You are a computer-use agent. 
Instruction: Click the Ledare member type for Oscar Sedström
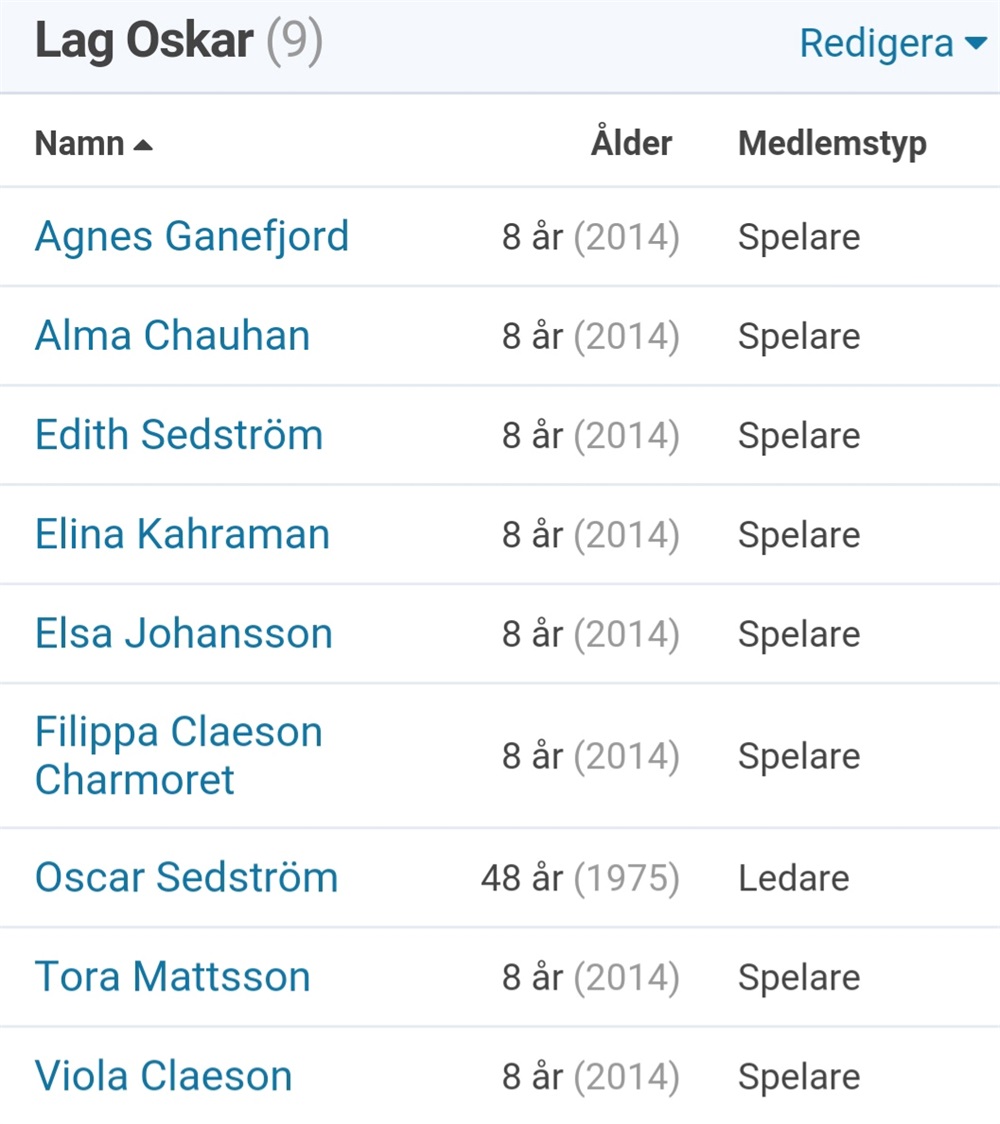coord(794,877)
